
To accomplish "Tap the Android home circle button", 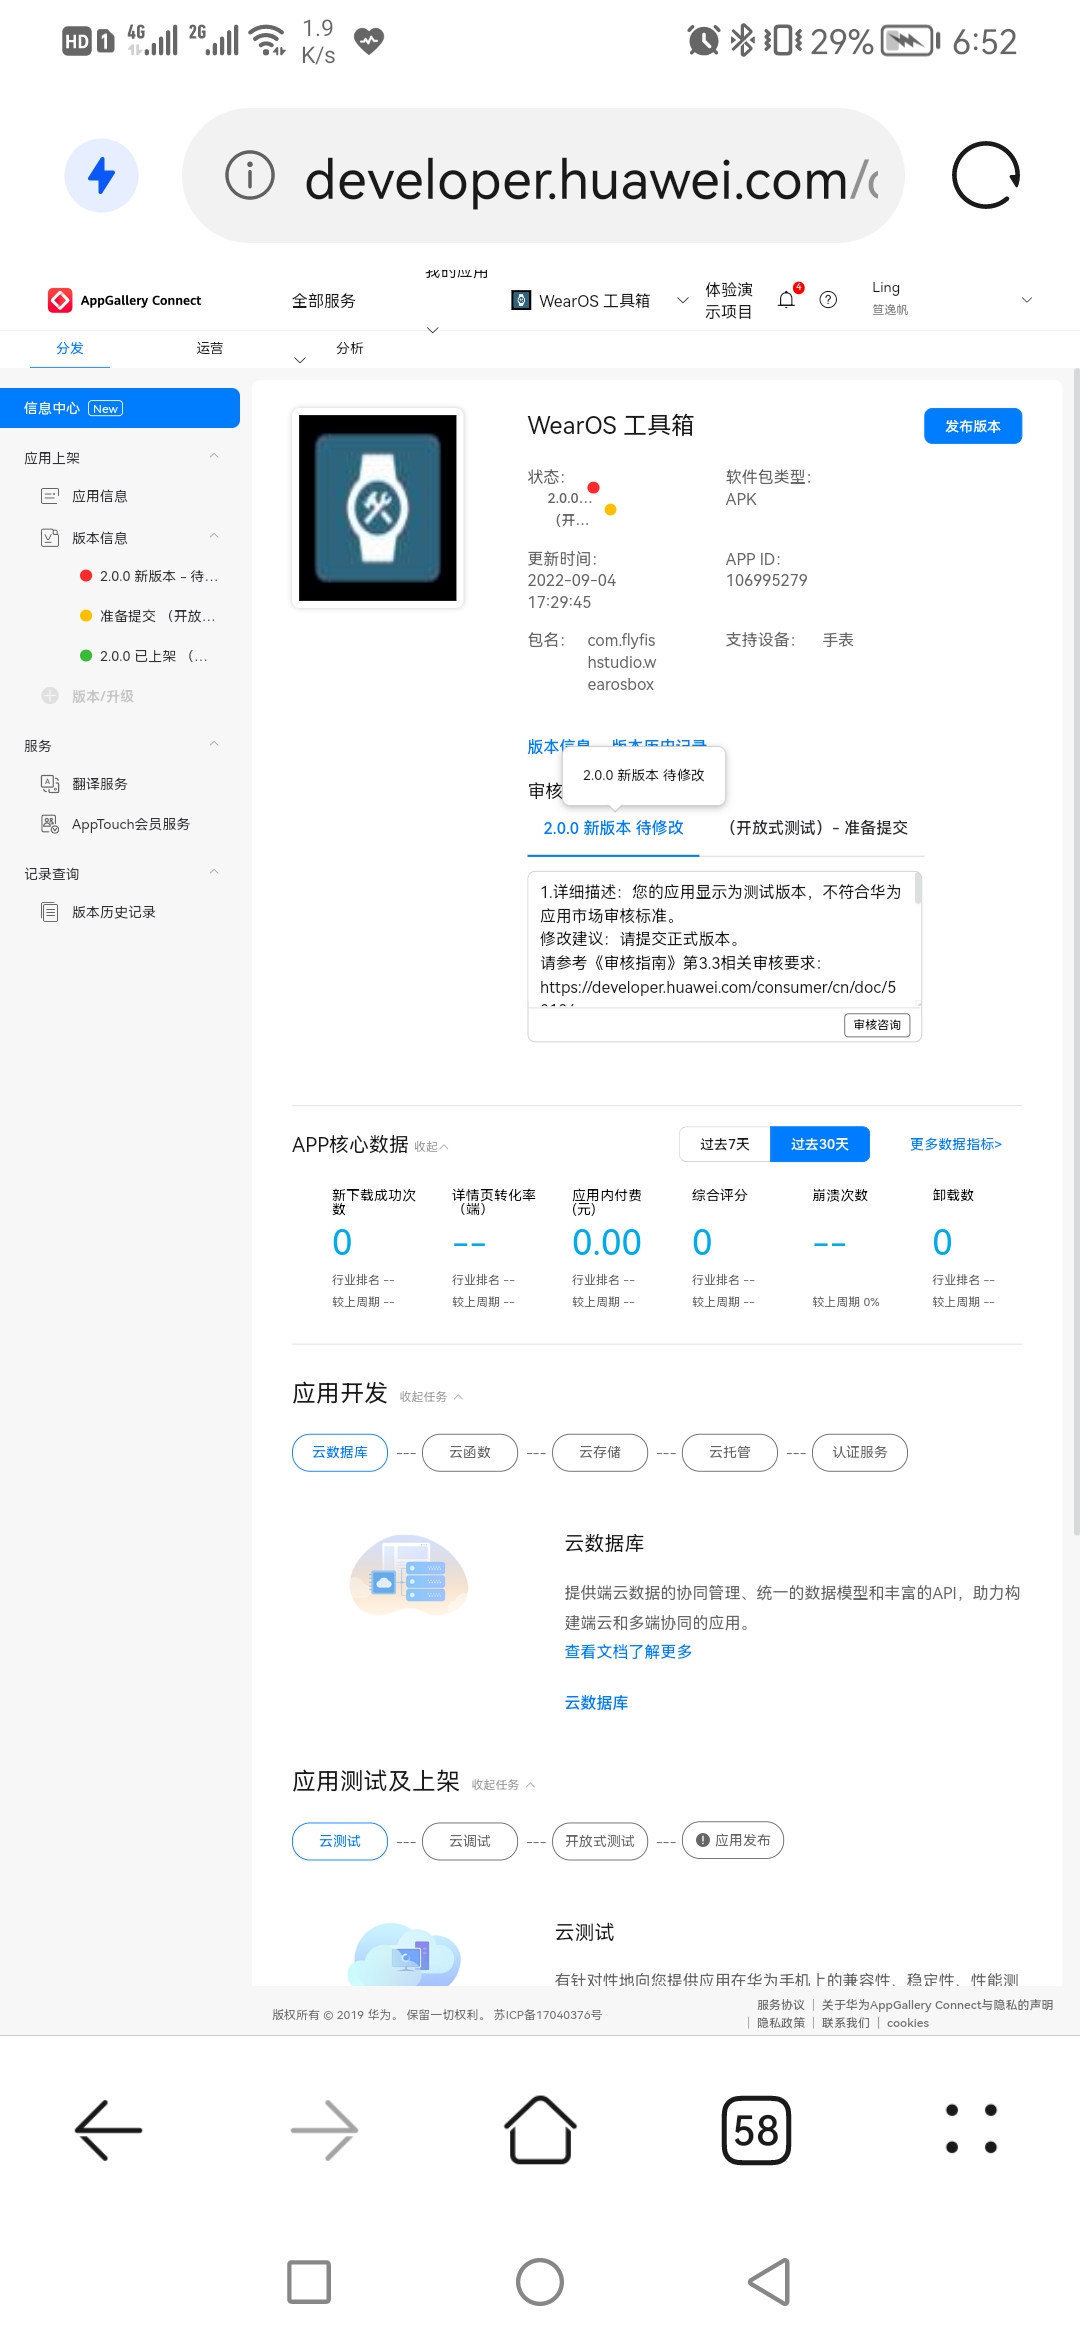I will pyautogui.click(x=540, y=2282).
